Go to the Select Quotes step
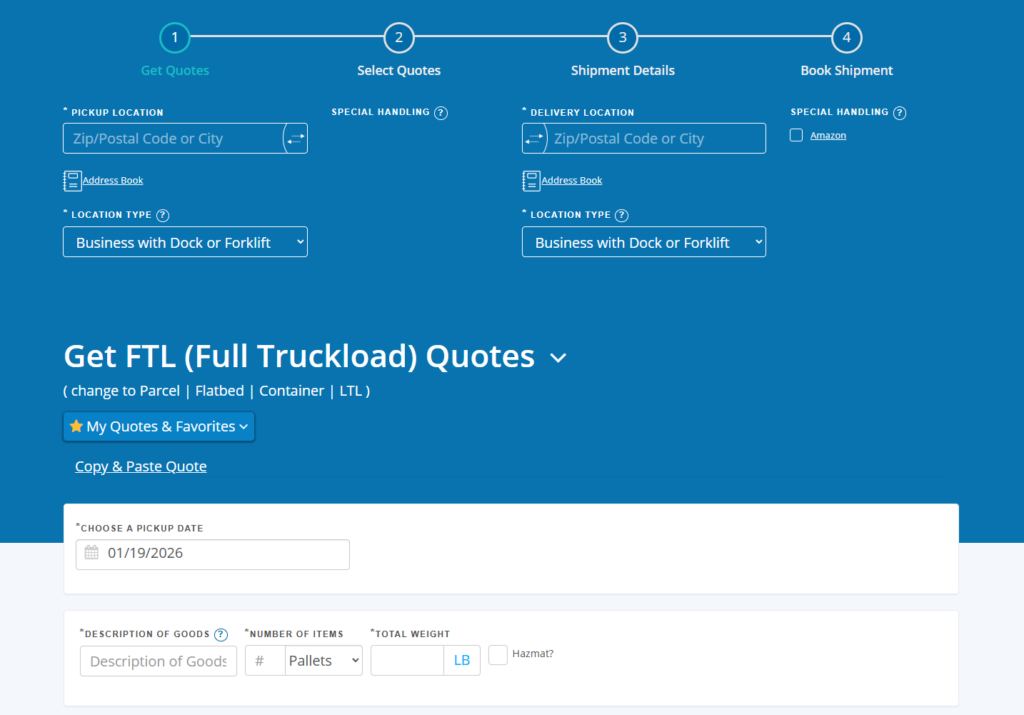The image size is (1024, 715). tap(398, 37)
